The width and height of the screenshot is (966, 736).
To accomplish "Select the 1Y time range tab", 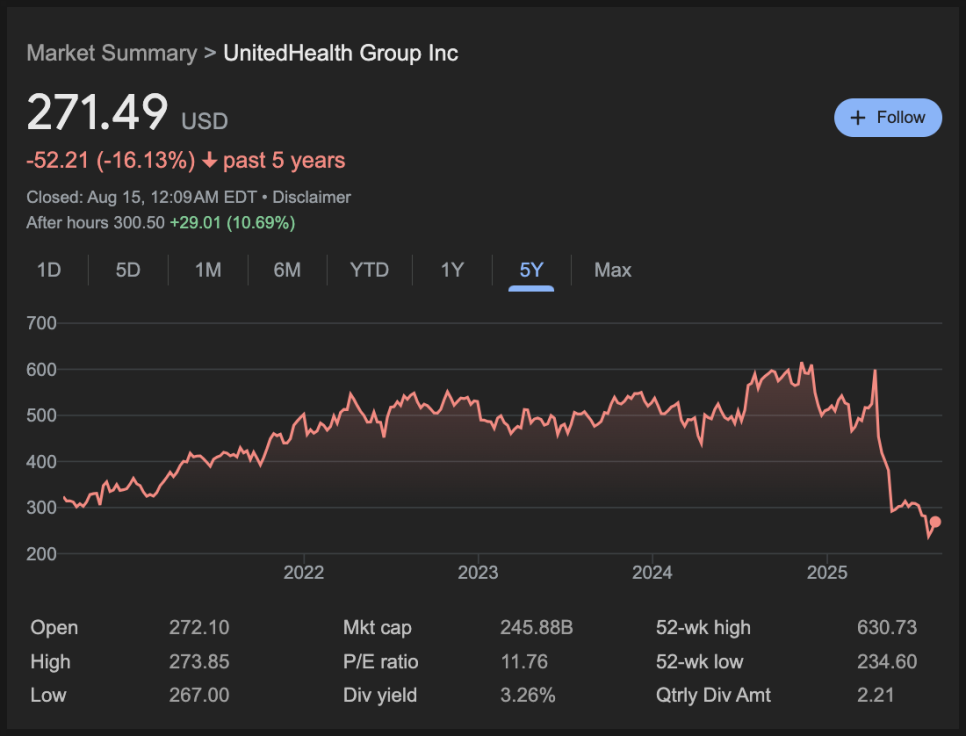I will click(452, 270).
